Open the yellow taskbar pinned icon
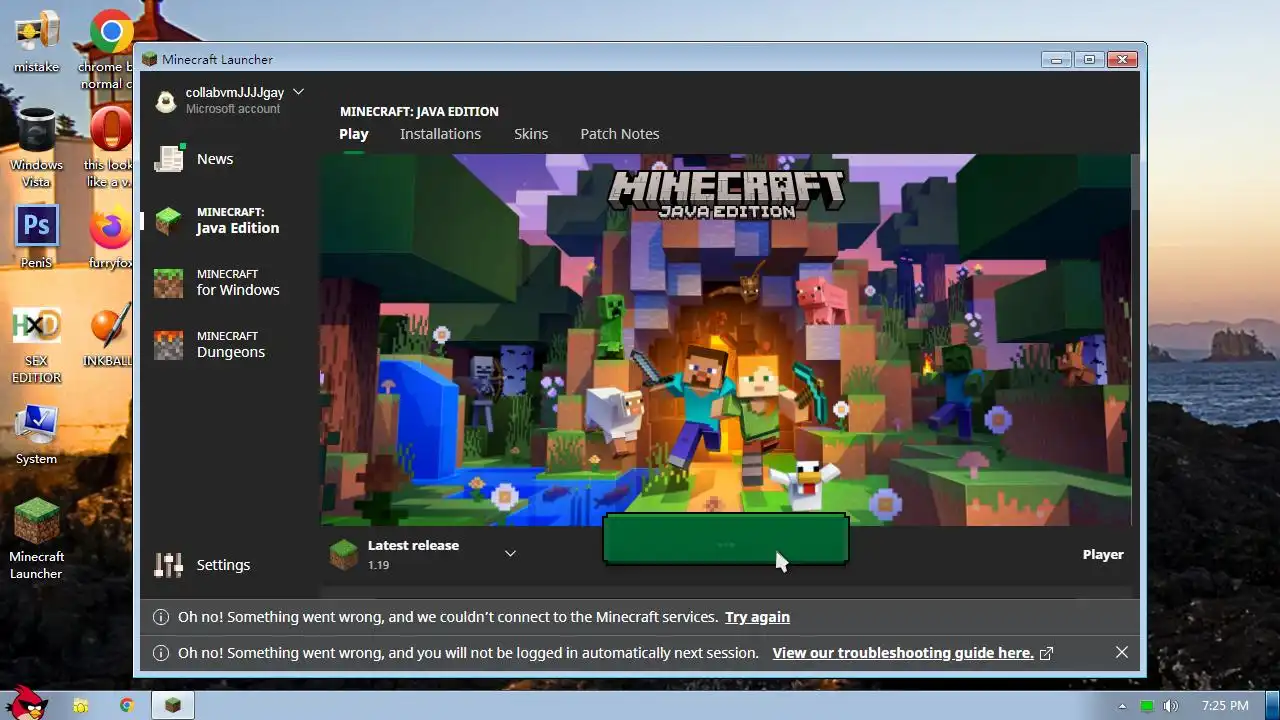This screenshot has height=720, width=1280. pos(81,705)
